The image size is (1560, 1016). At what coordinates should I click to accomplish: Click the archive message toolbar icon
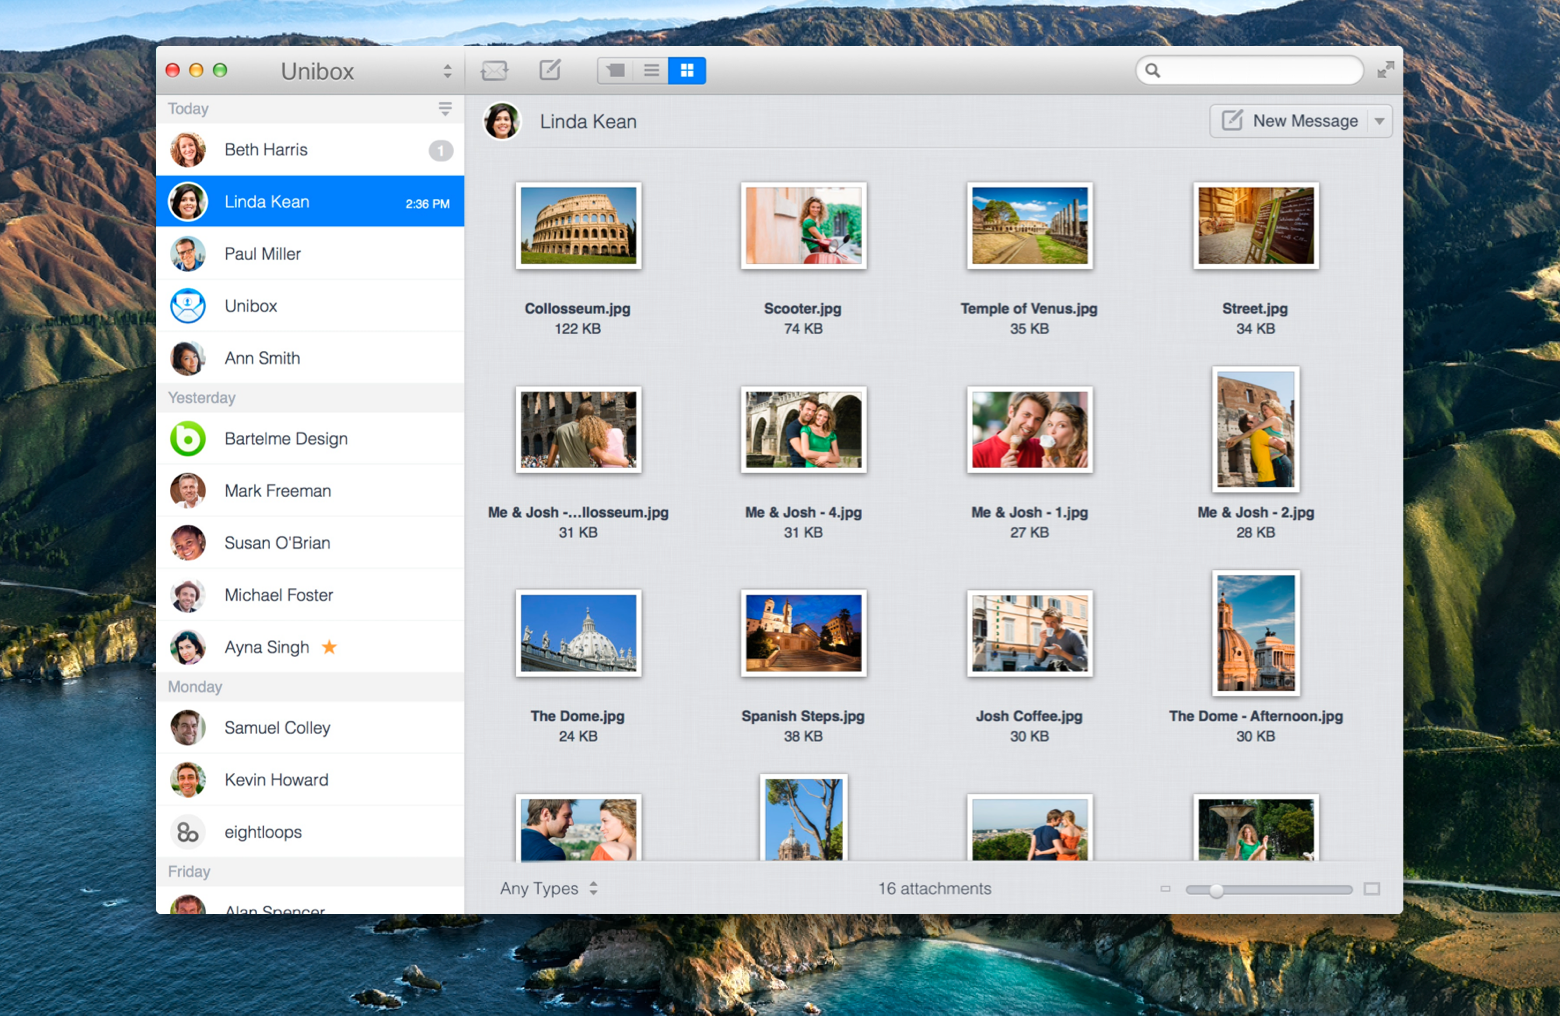click(495, 70)
